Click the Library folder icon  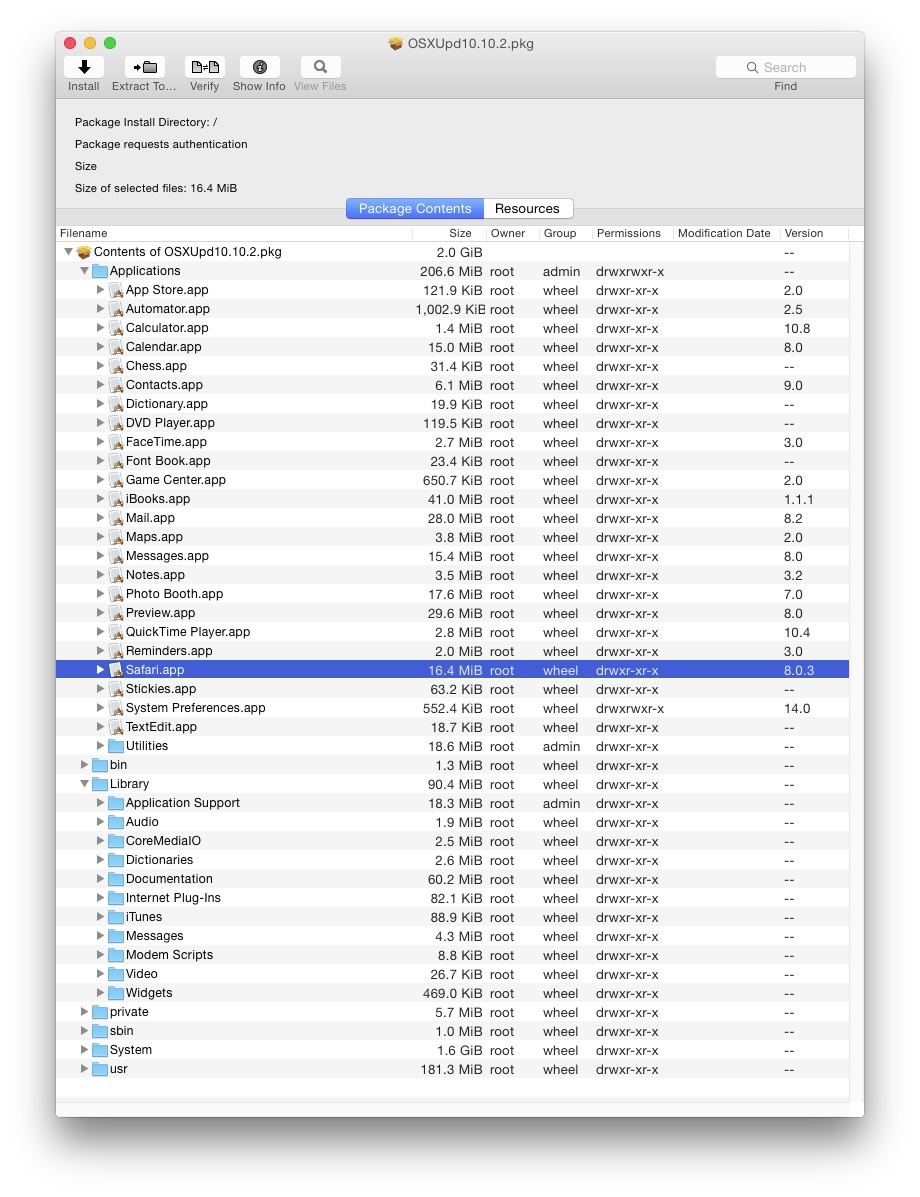(x=100, y=784)
